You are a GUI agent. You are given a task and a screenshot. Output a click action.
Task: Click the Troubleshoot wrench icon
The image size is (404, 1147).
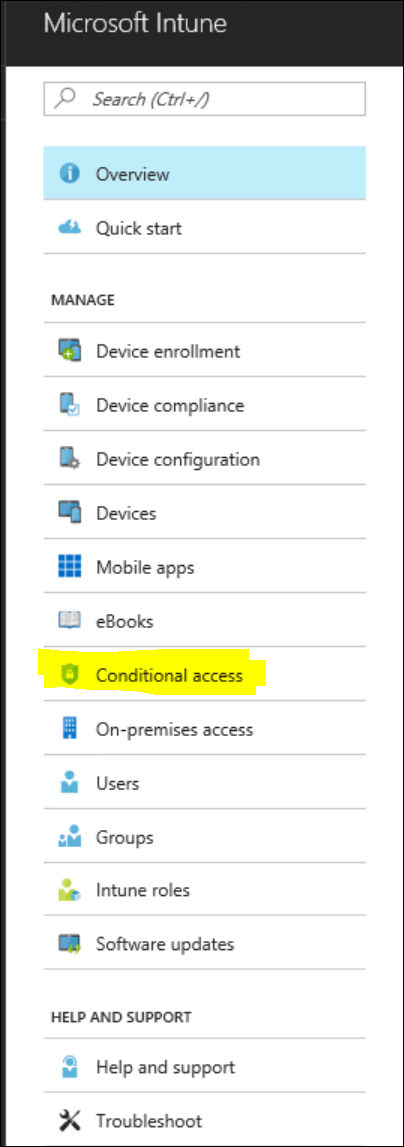tap(70, 1120)
